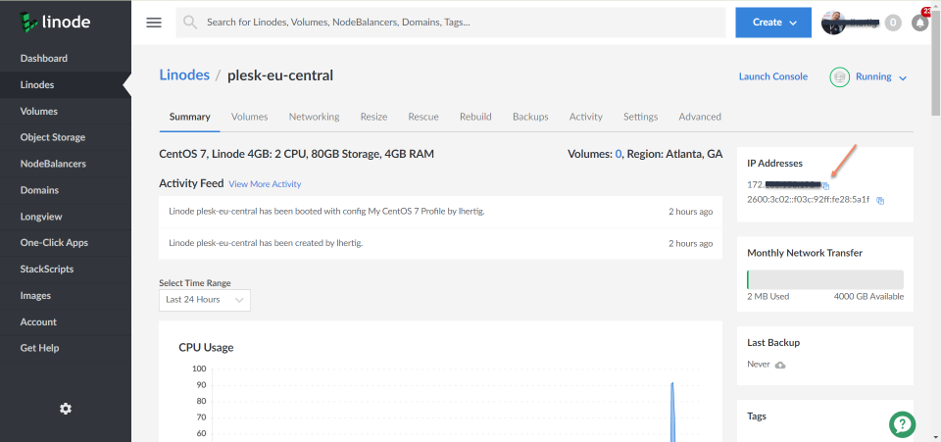Open the hamburger navigation menu
Image resolution: width=941 pixels, height=442 pixels.
154,23
